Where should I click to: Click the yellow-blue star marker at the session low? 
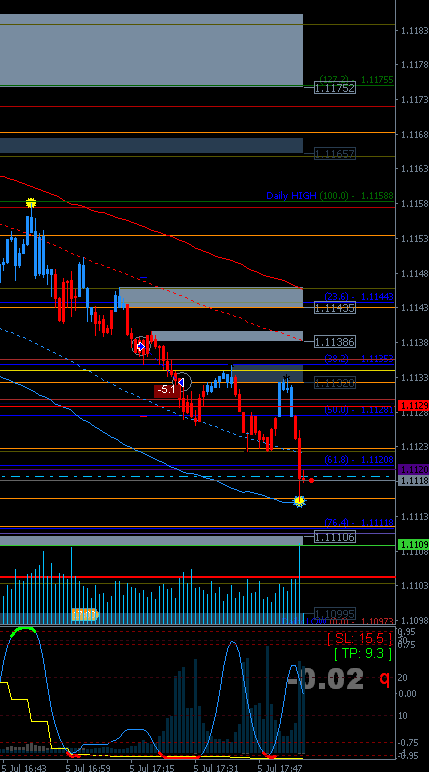pyautogui.click(x=299, y=501)
